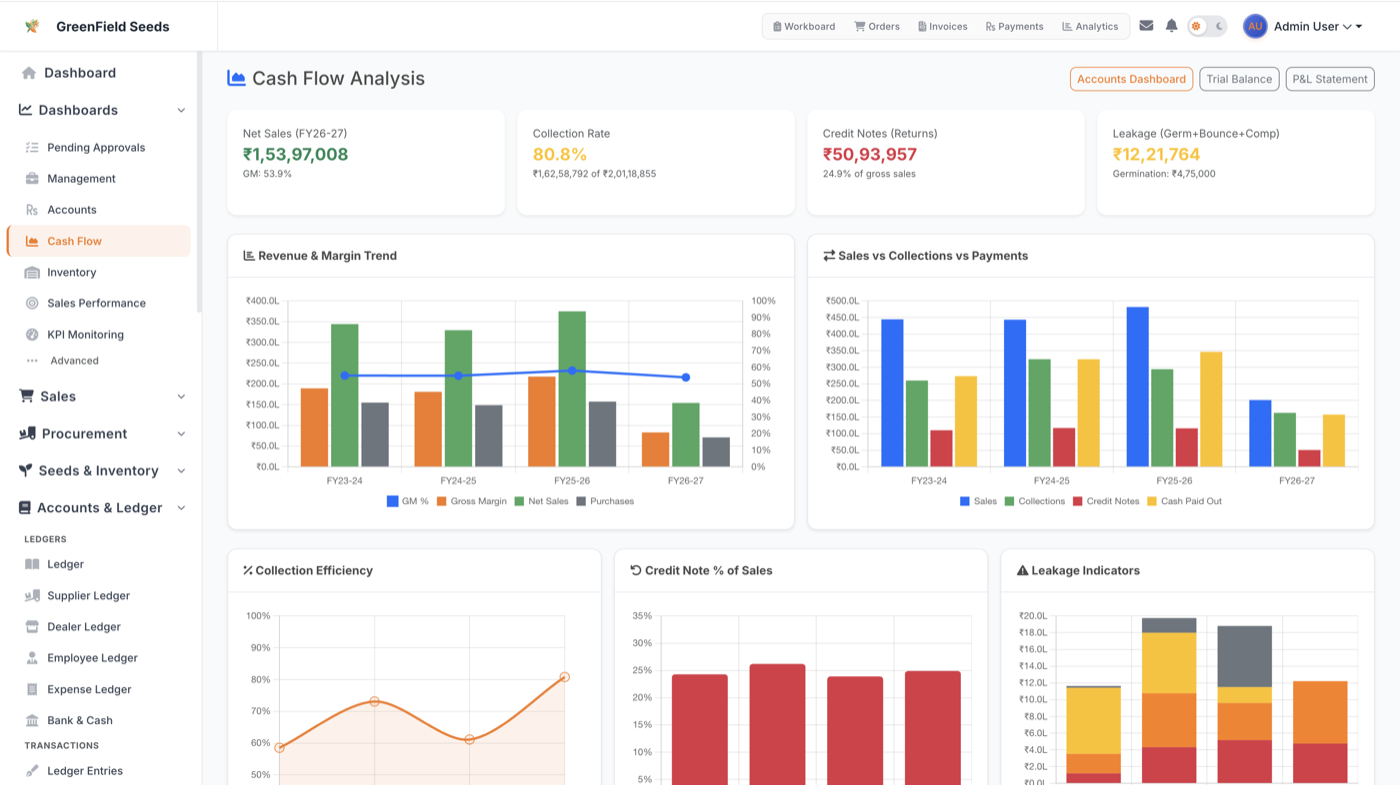
Task: Open Workboard in the top navigation
Action: point(804,26)
